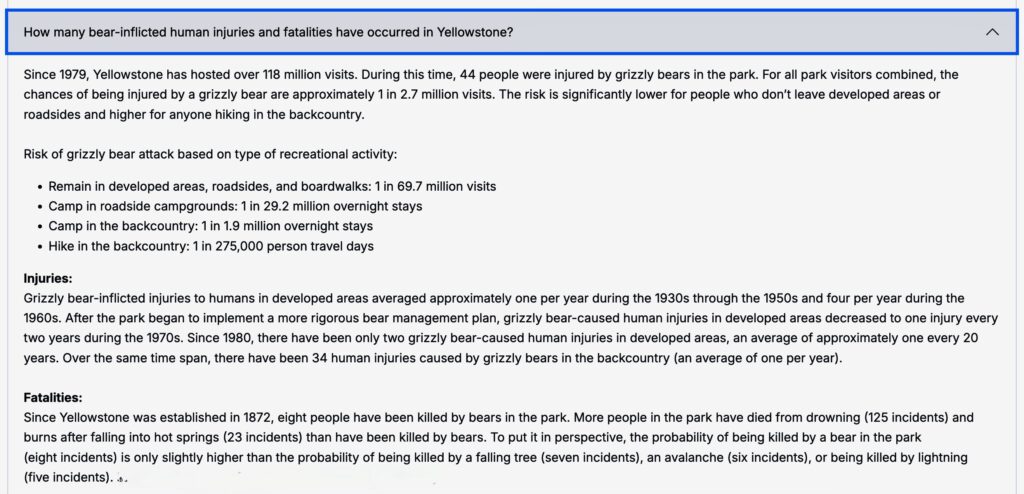1024x494 pixels.
Task: Click the "(five incidents)" lightning figure
Action: pos(66,477)
